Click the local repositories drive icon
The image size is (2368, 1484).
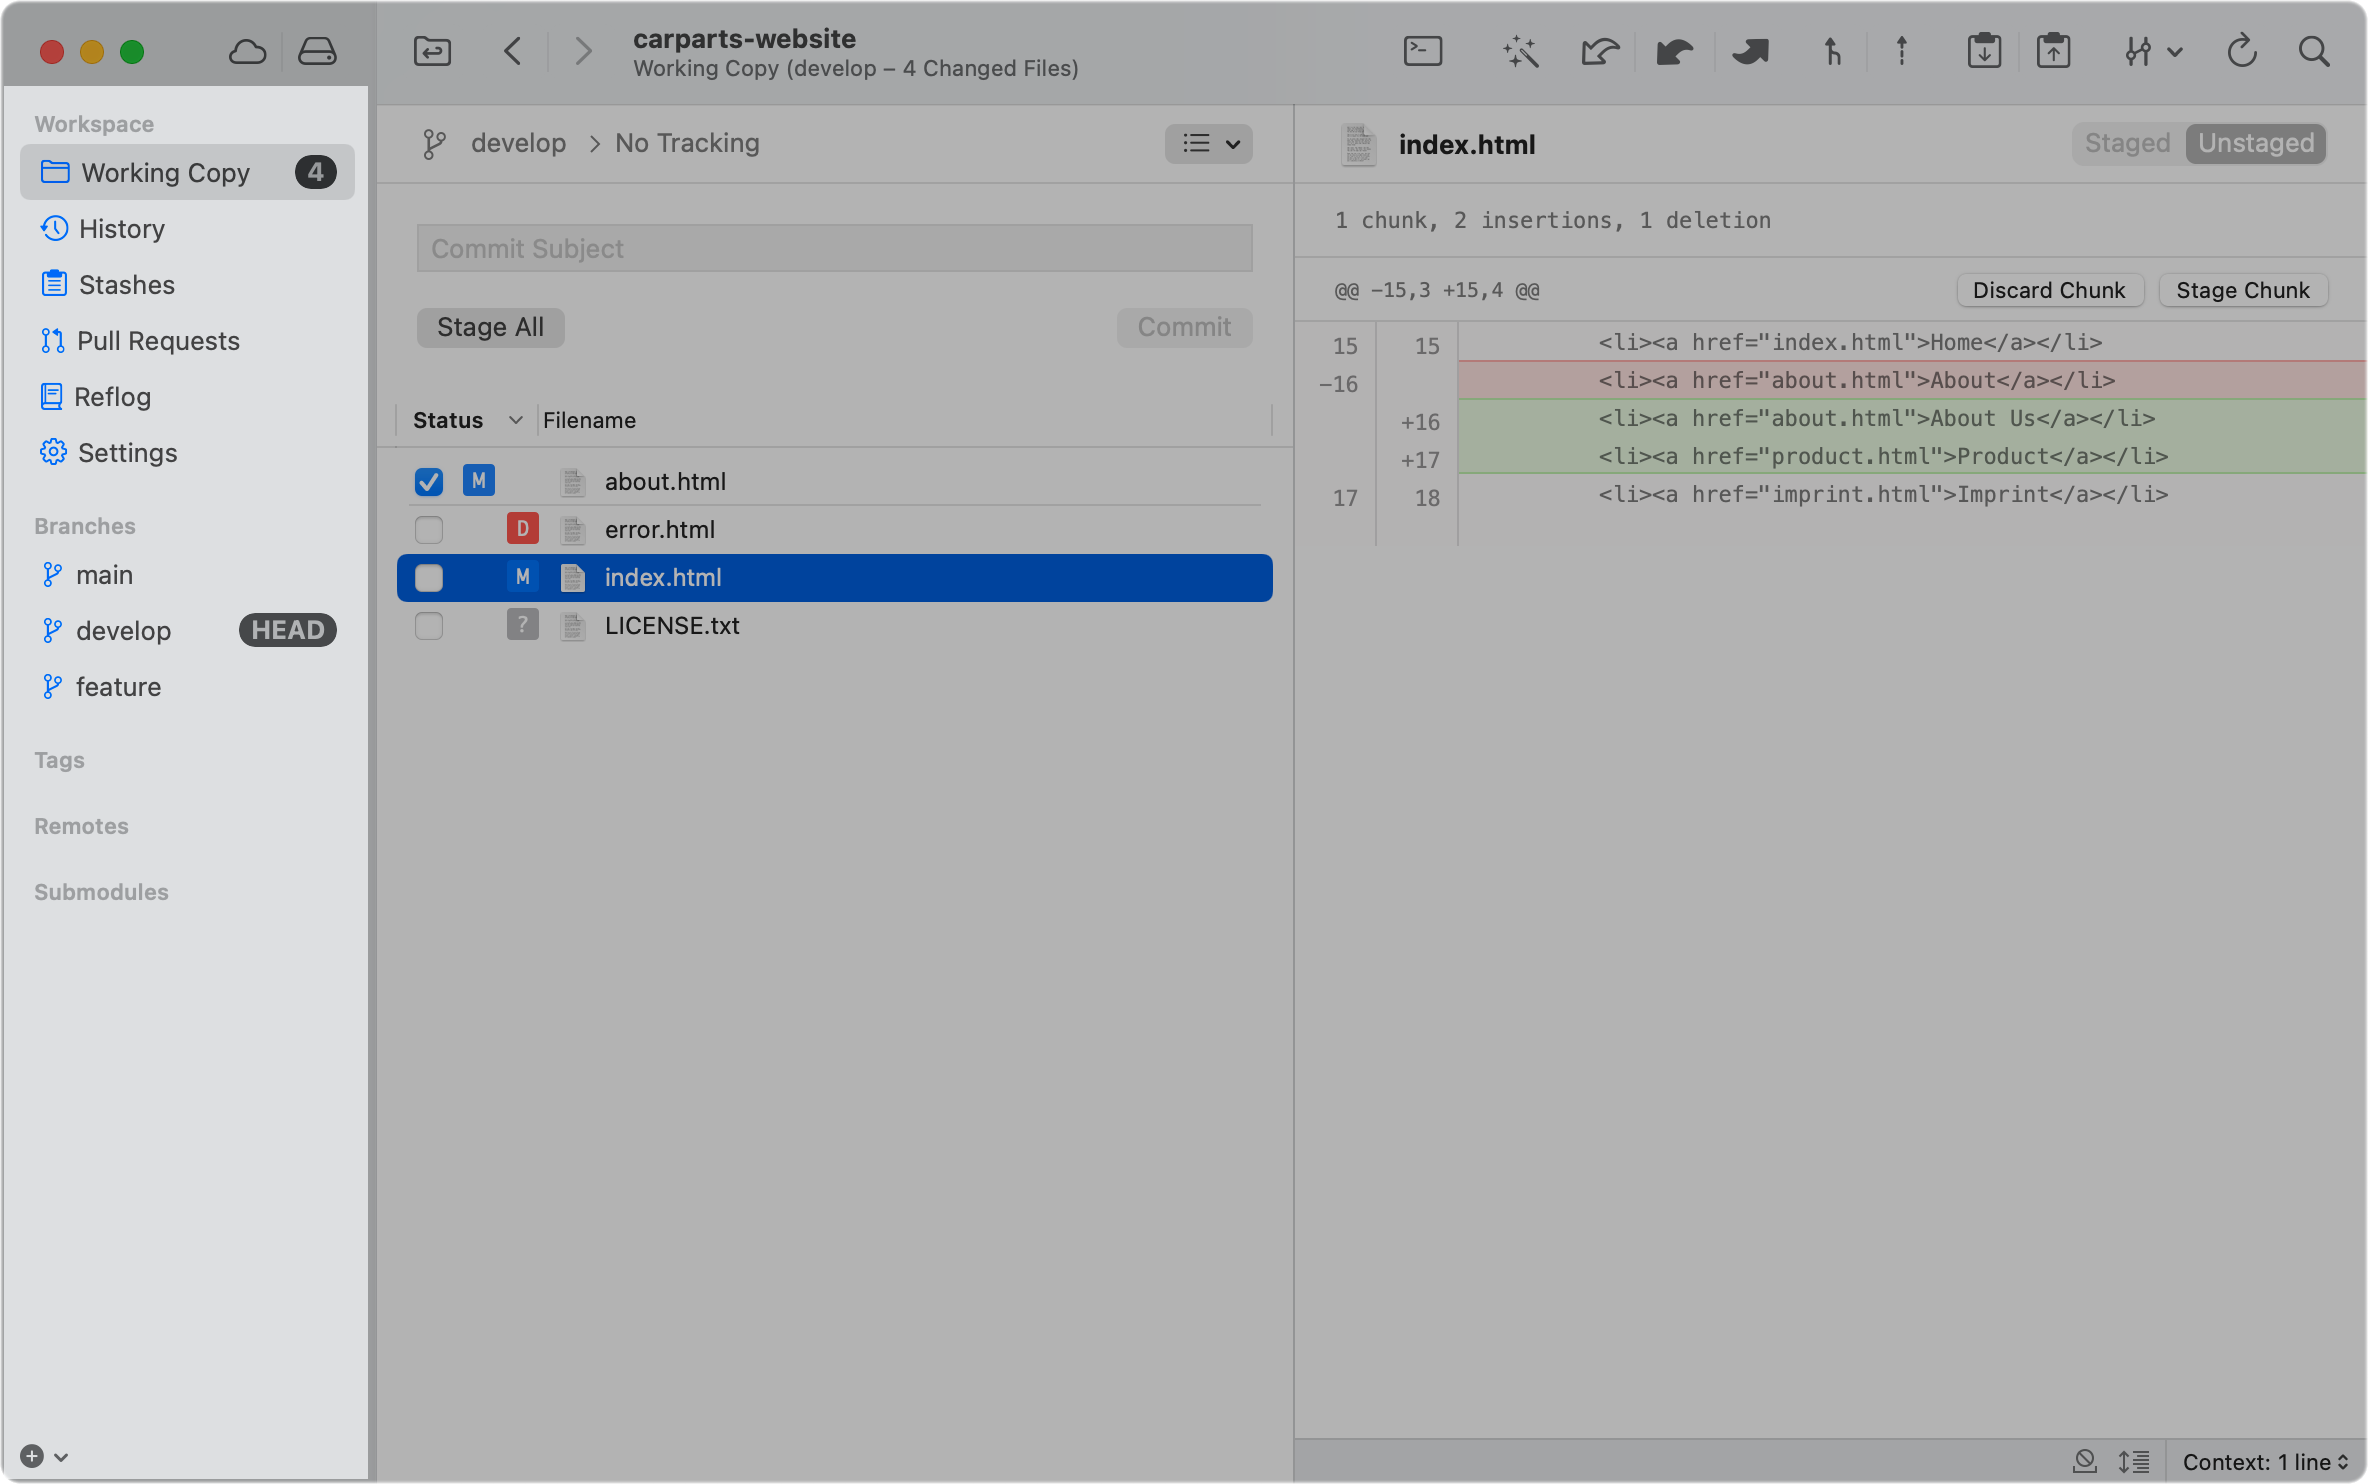(317, 51)
